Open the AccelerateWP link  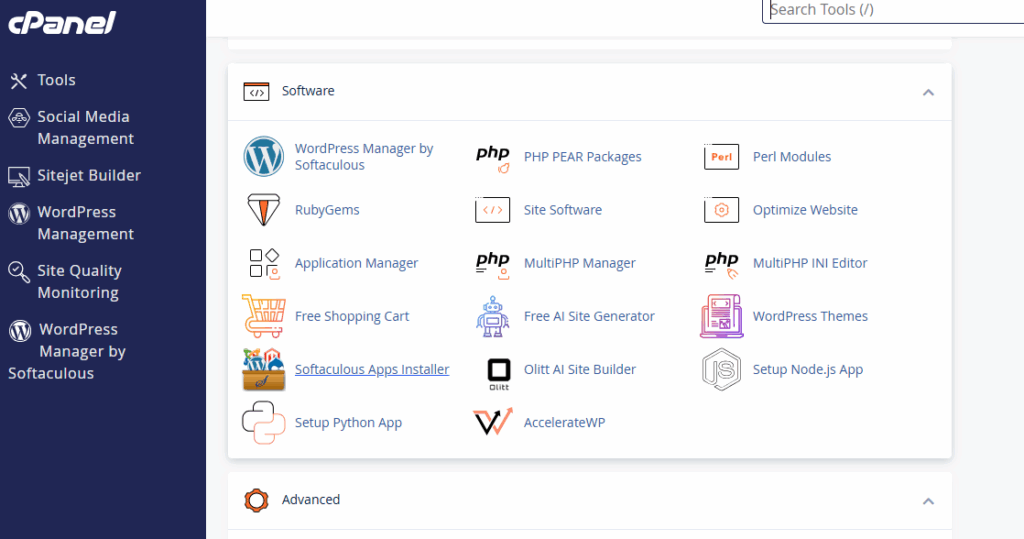(564, 423)
